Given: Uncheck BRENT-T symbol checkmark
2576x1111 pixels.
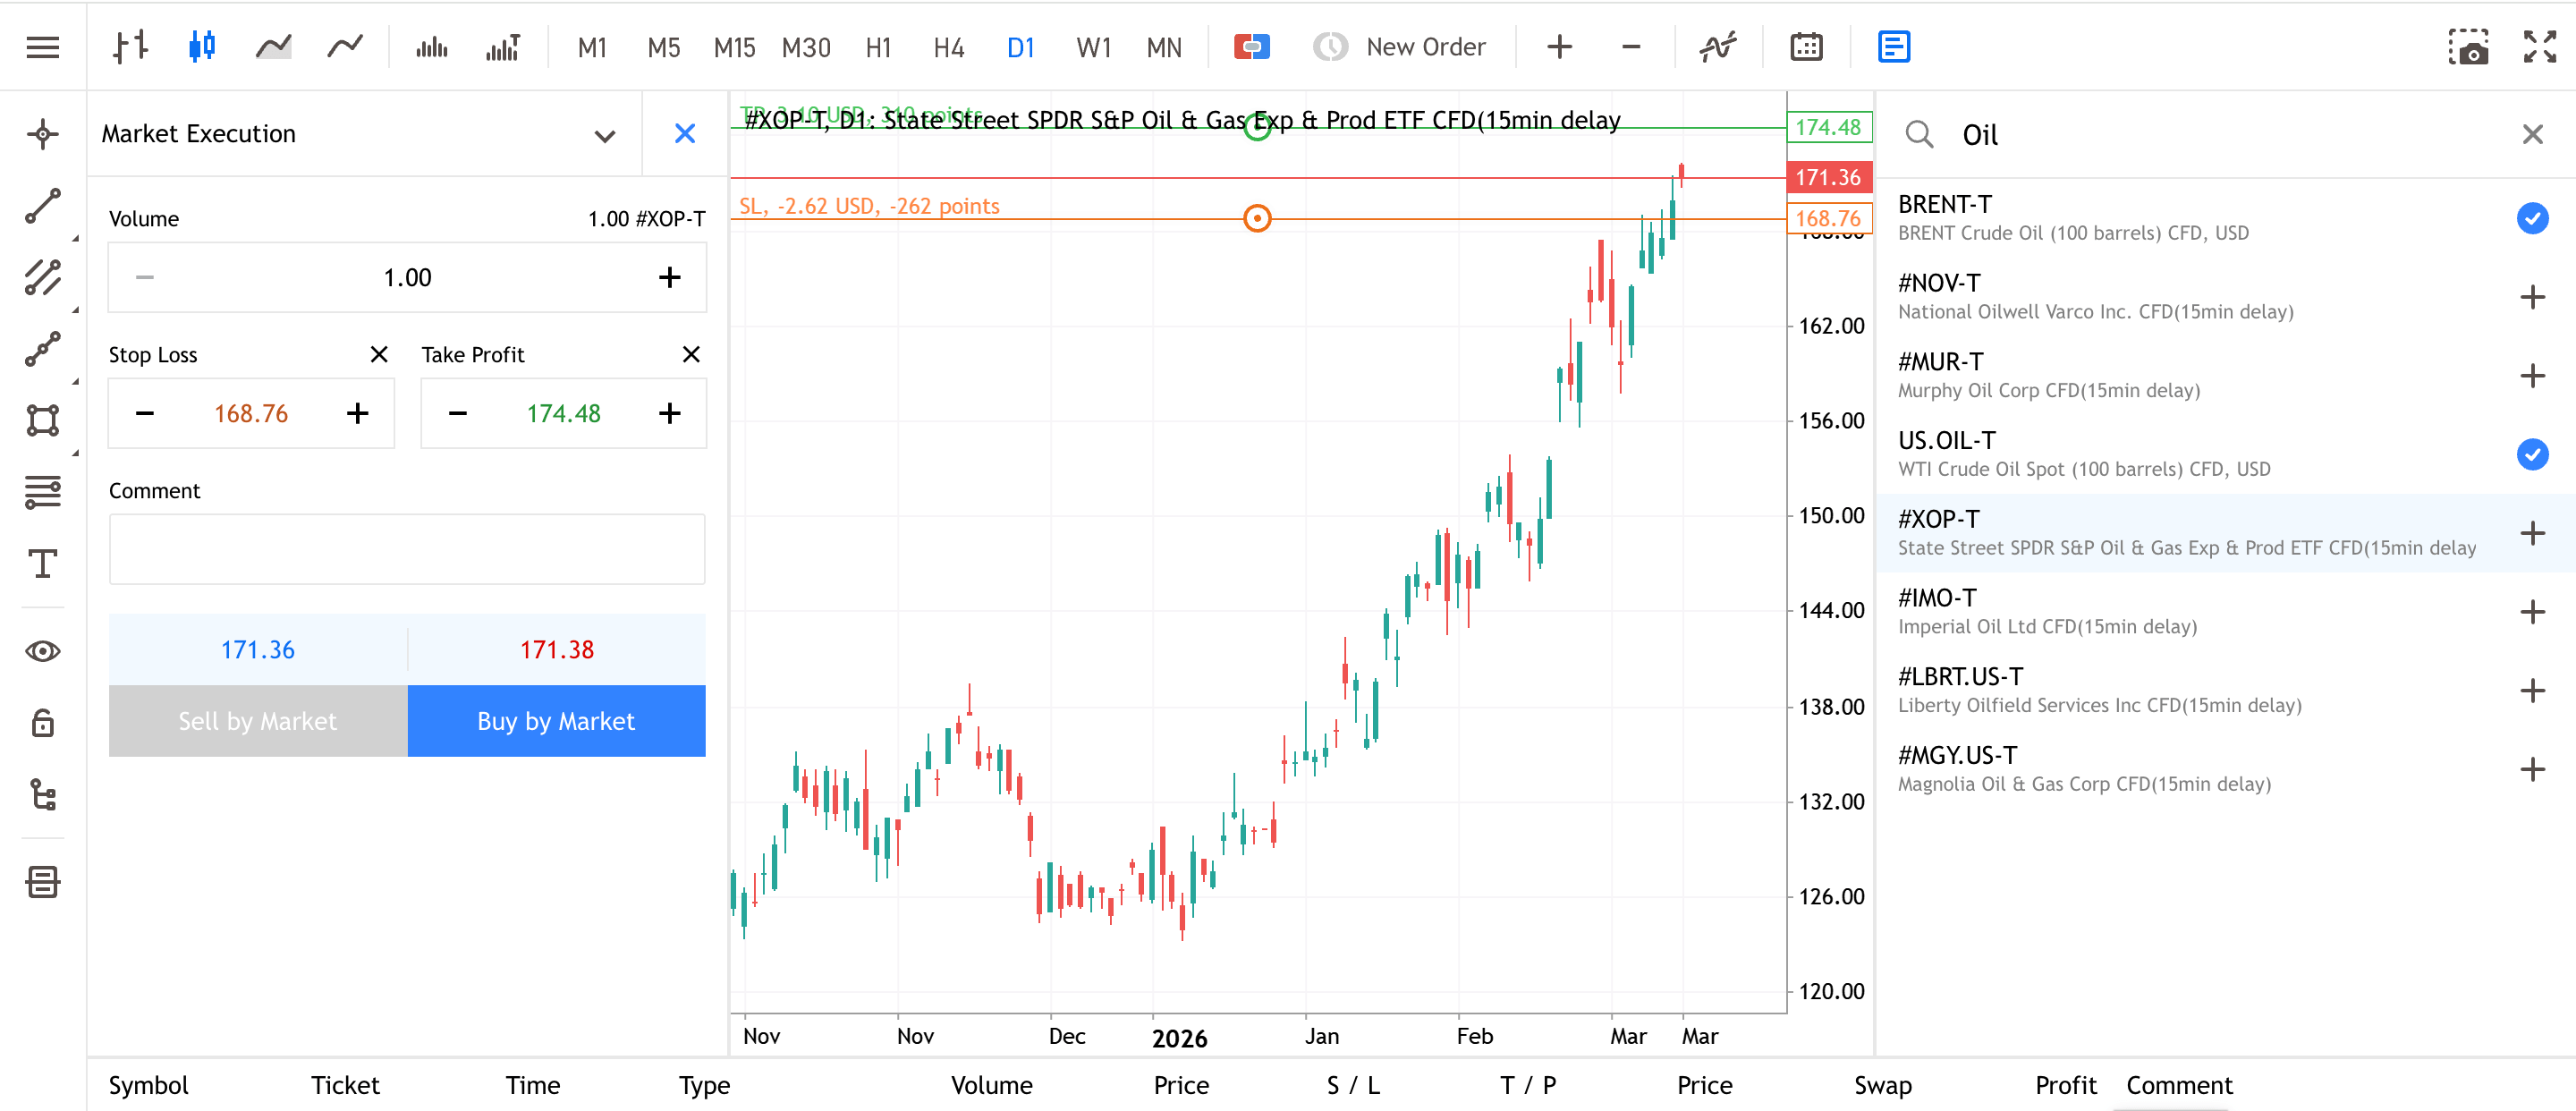Looking at the screenshot, I should 2532,218.
